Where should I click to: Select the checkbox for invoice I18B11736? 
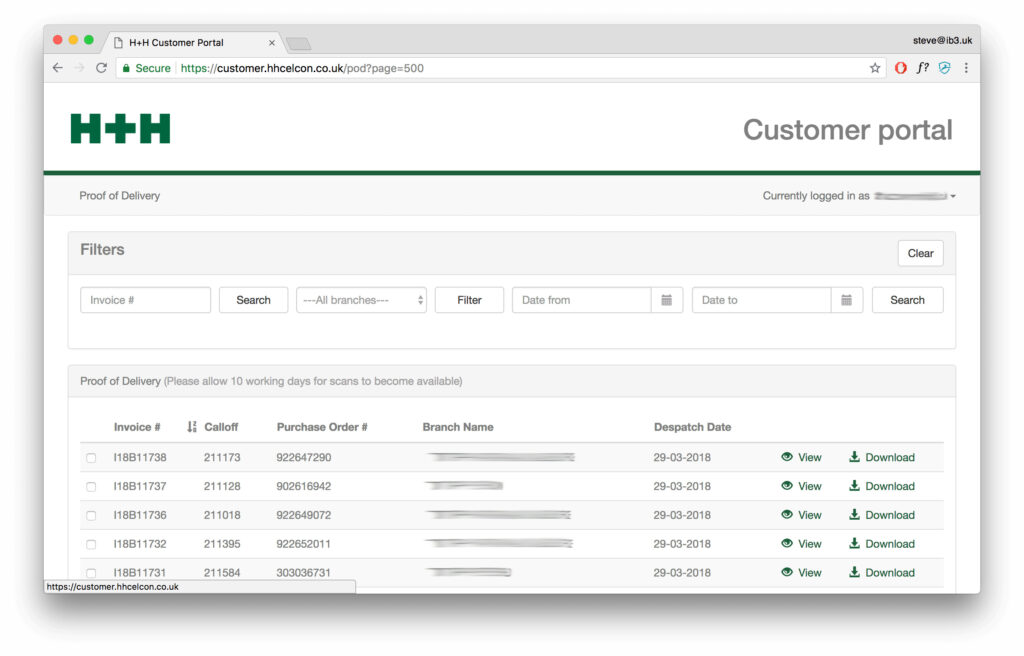(x=91, y=516)
